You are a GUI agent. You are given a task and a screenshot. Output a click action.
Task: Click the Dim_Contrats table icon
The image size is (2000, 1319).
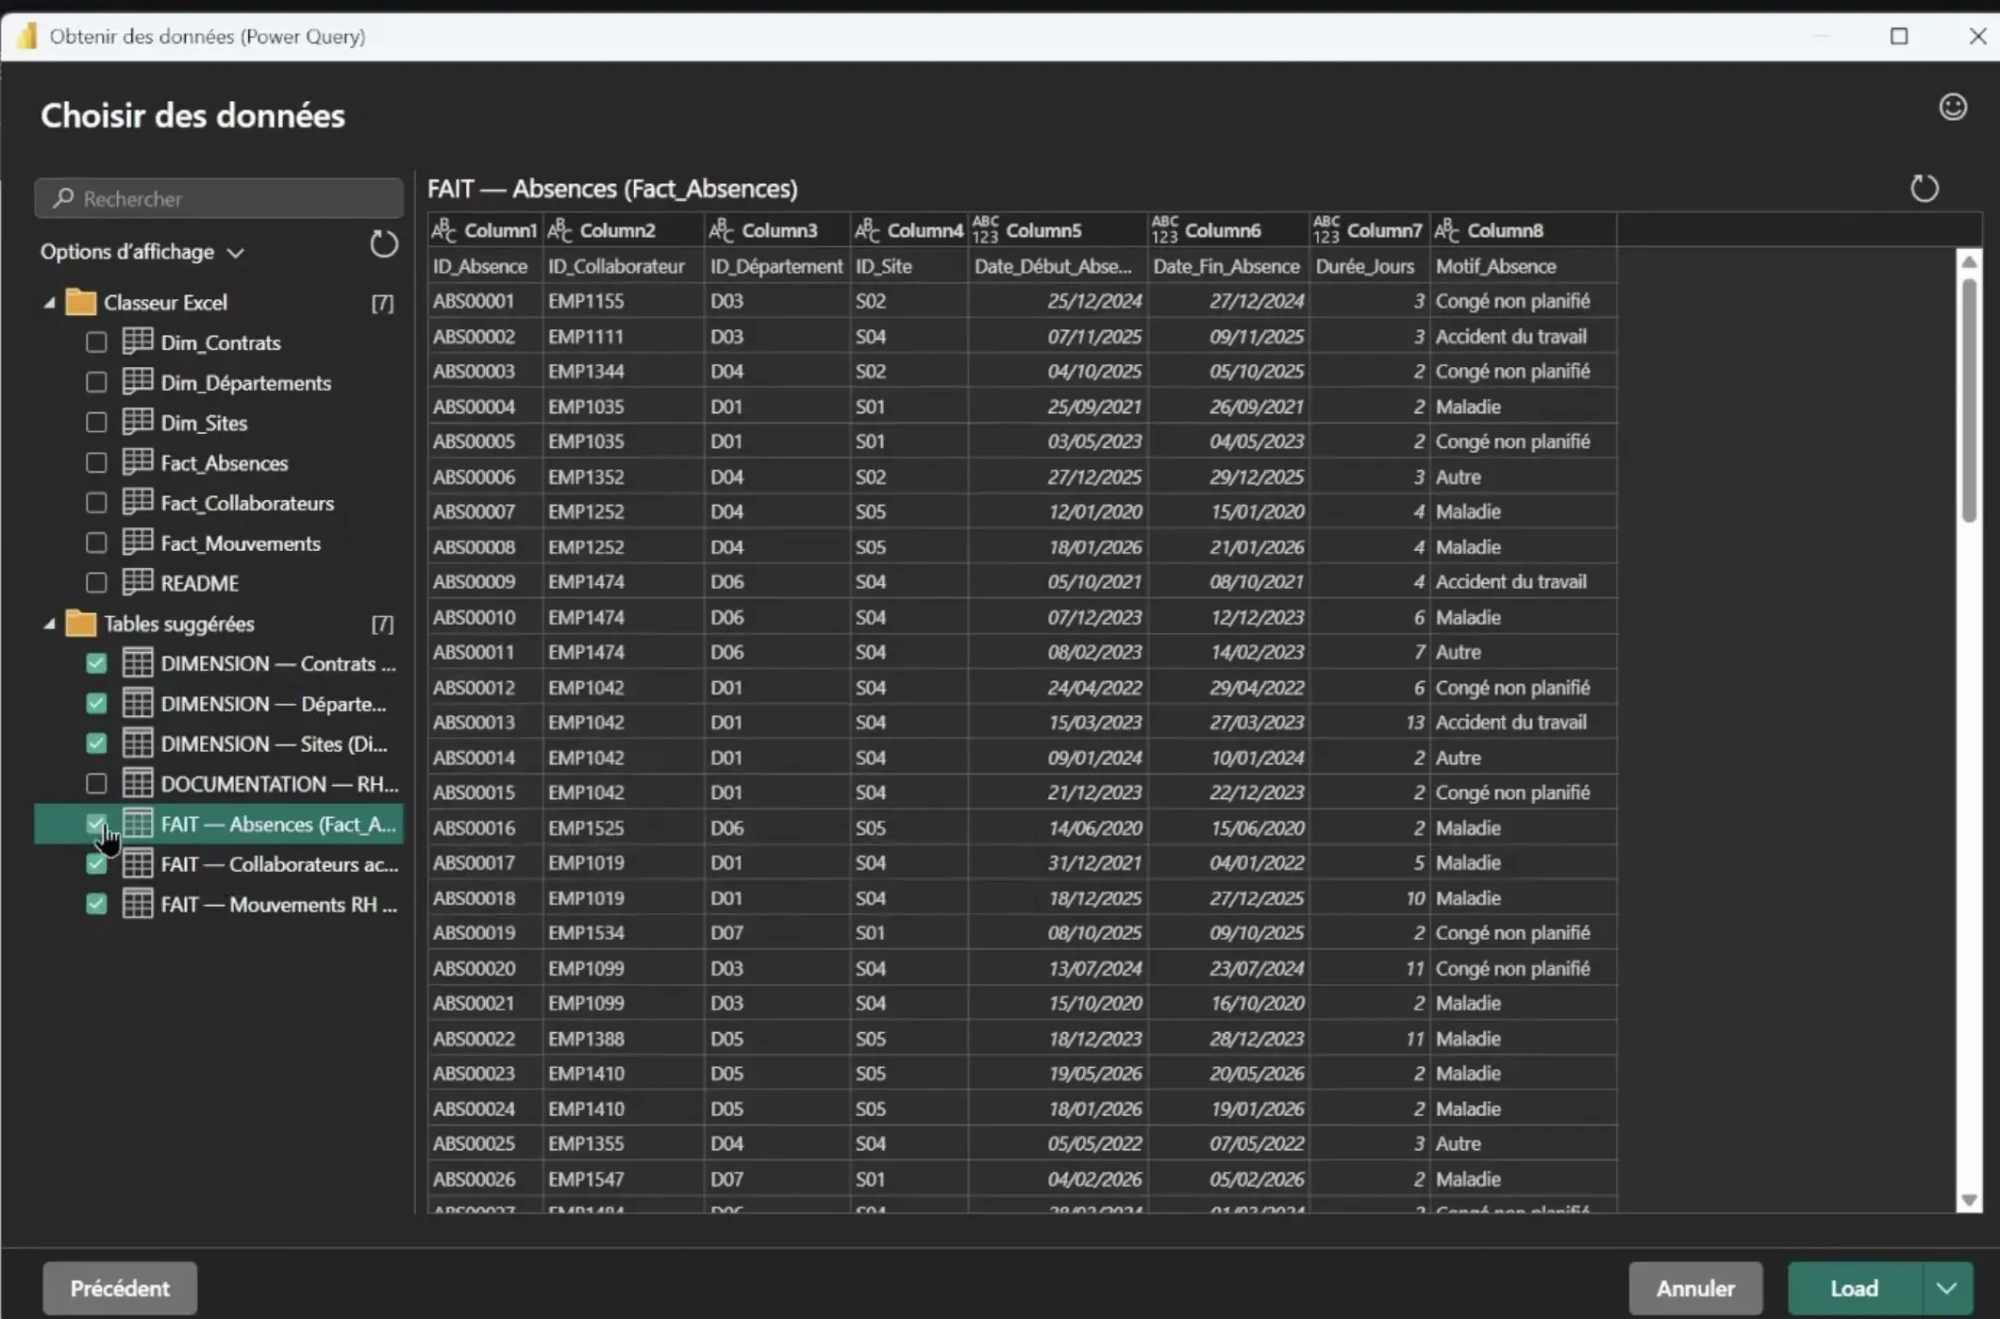click(x=137, y=342)
